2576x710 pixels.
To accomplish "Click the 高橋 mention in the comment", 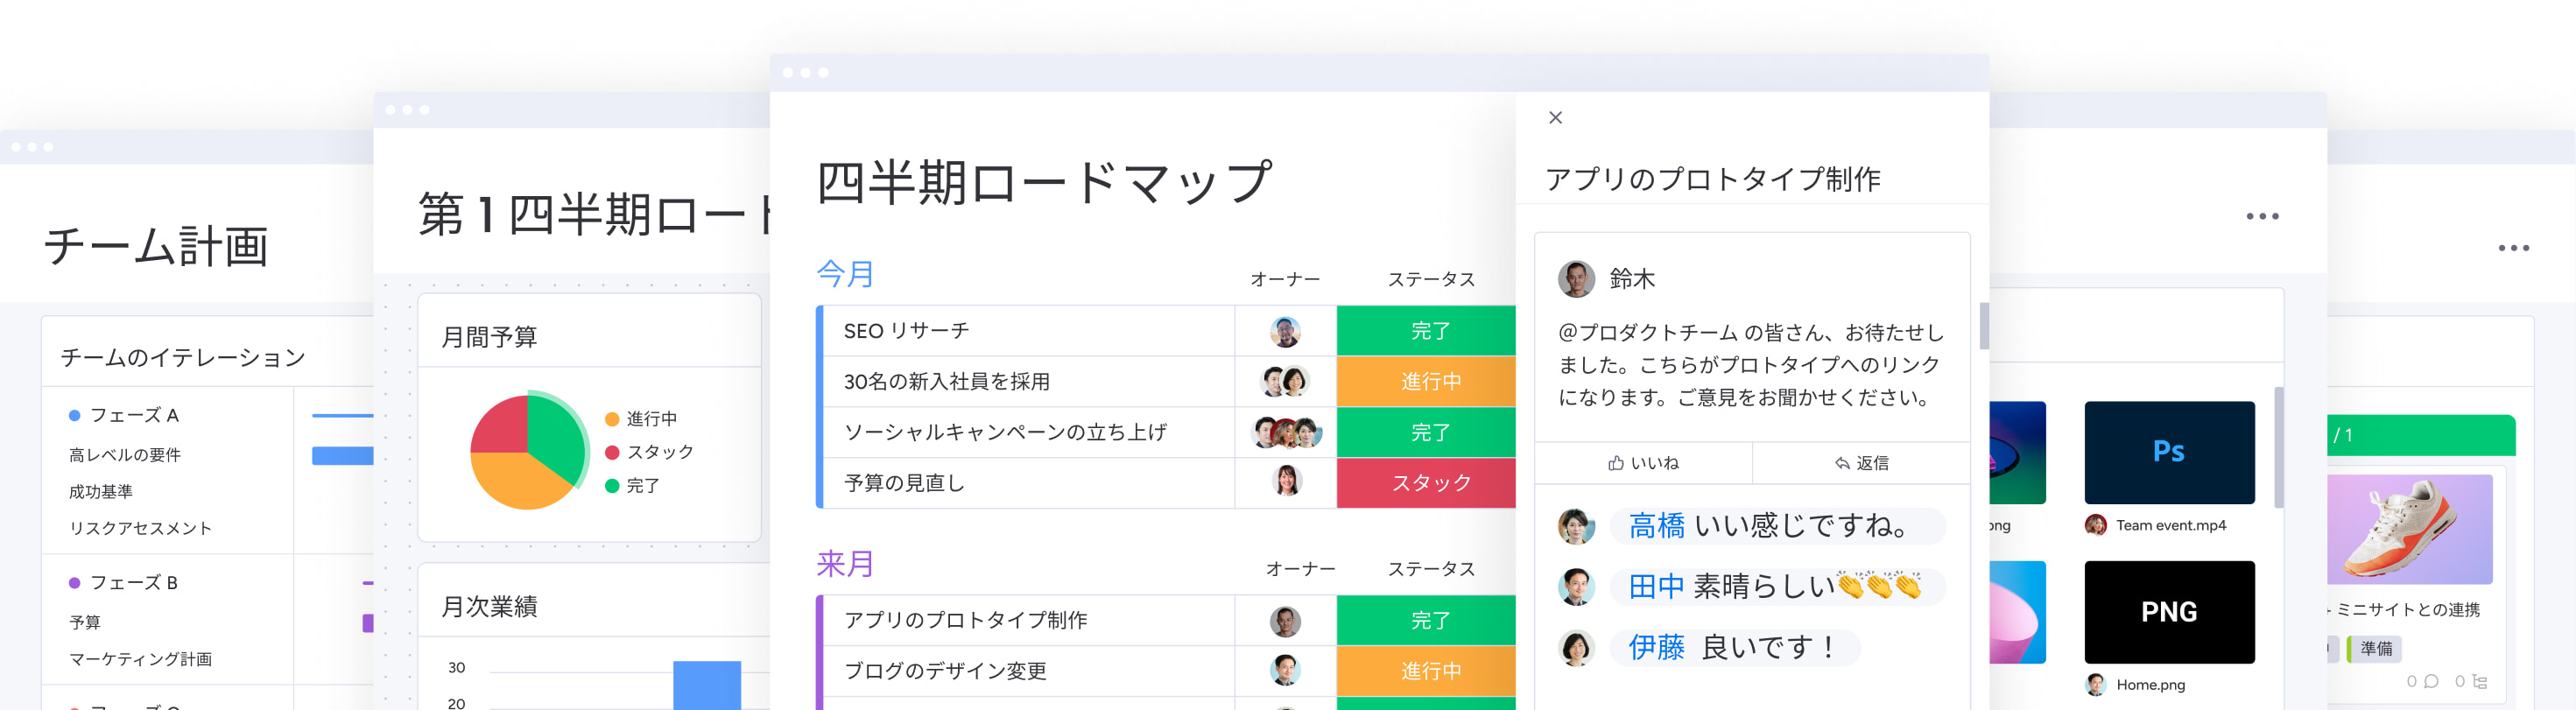I will [1656, 526].
